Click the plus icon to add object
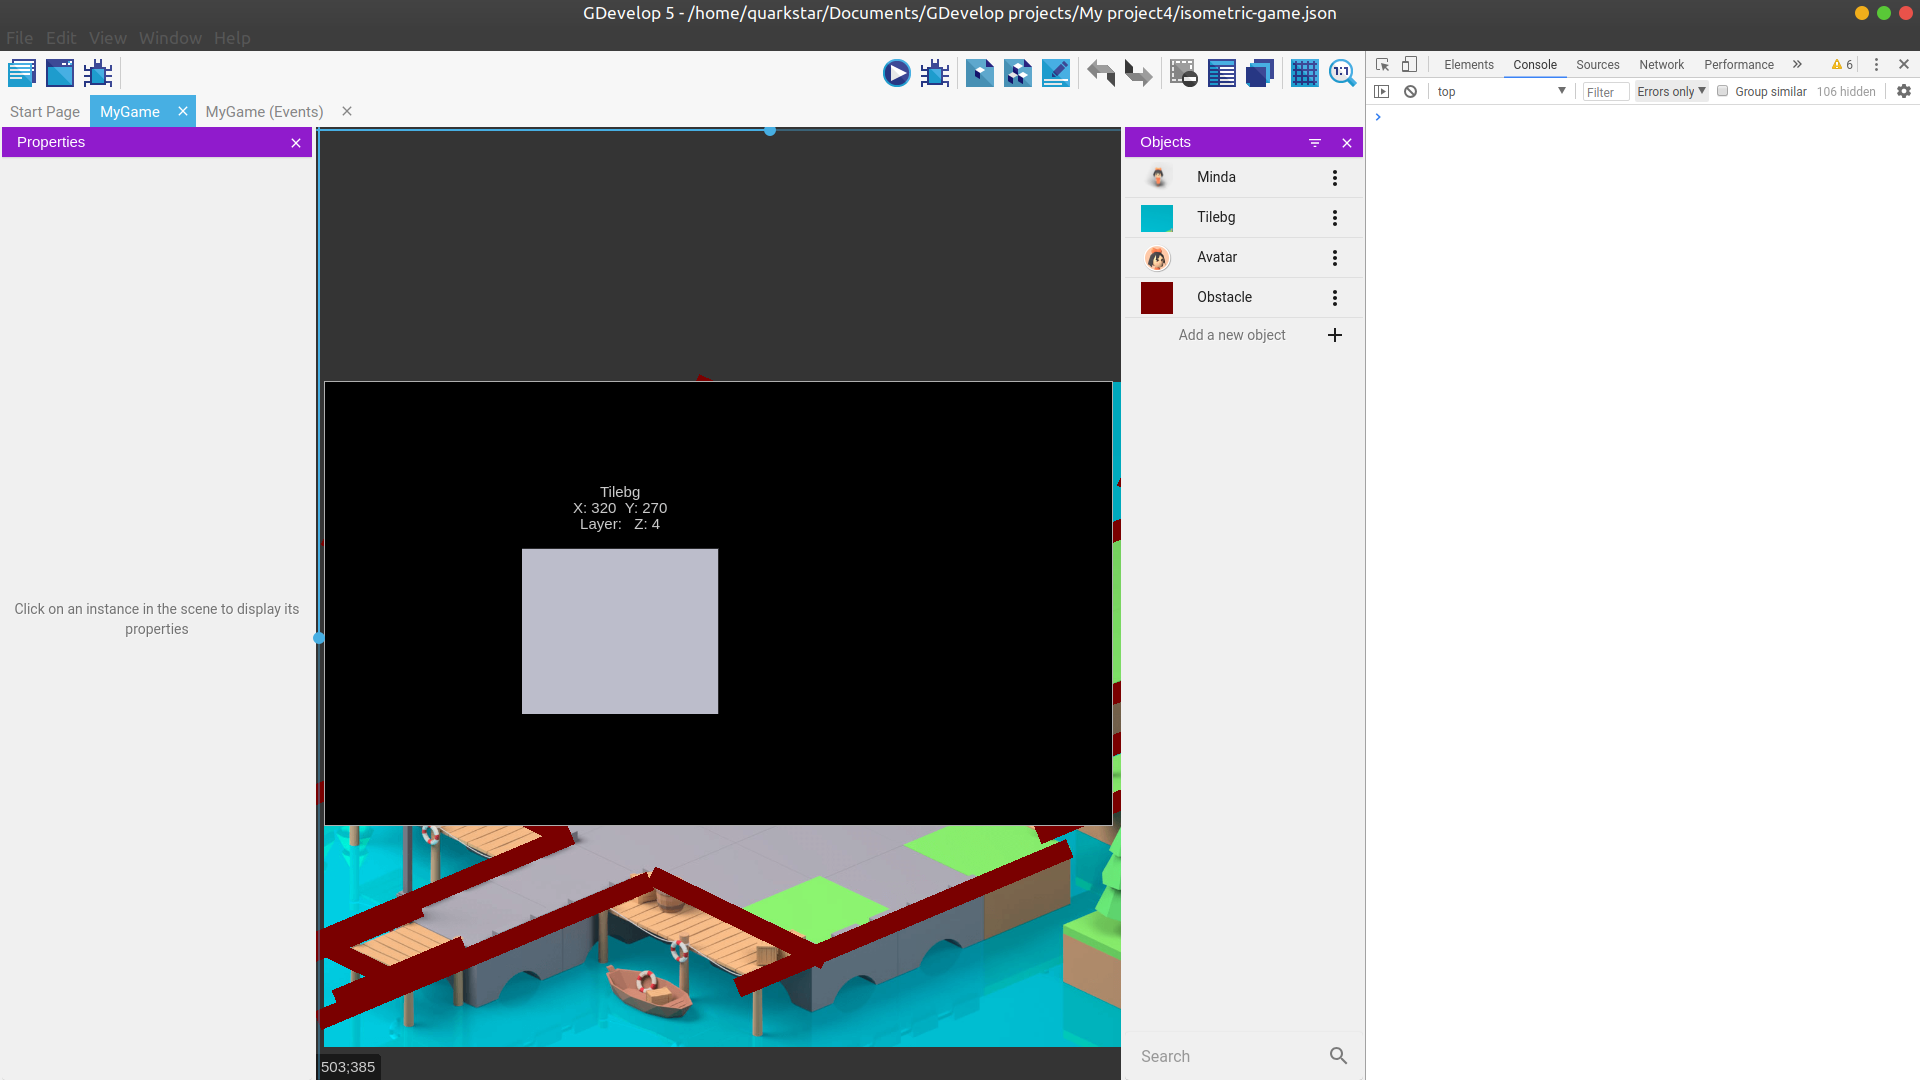Viewport: 1920px width, 1080px height. pos(1335,335)
